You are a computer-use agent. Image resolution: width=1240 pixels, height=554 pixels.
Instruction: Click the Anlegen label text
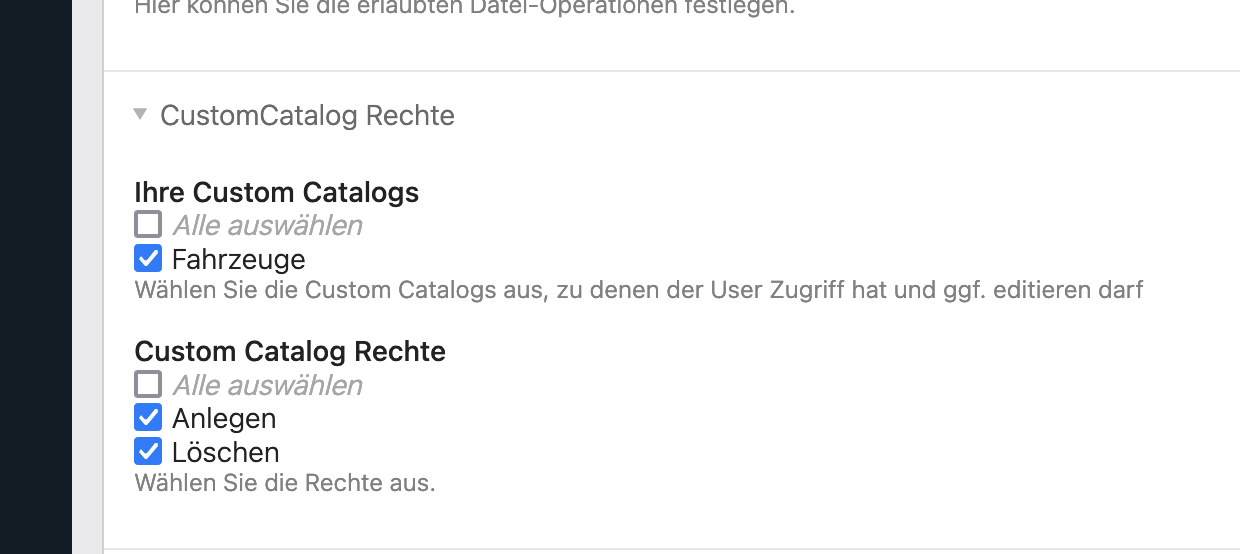tap(224, 418)
